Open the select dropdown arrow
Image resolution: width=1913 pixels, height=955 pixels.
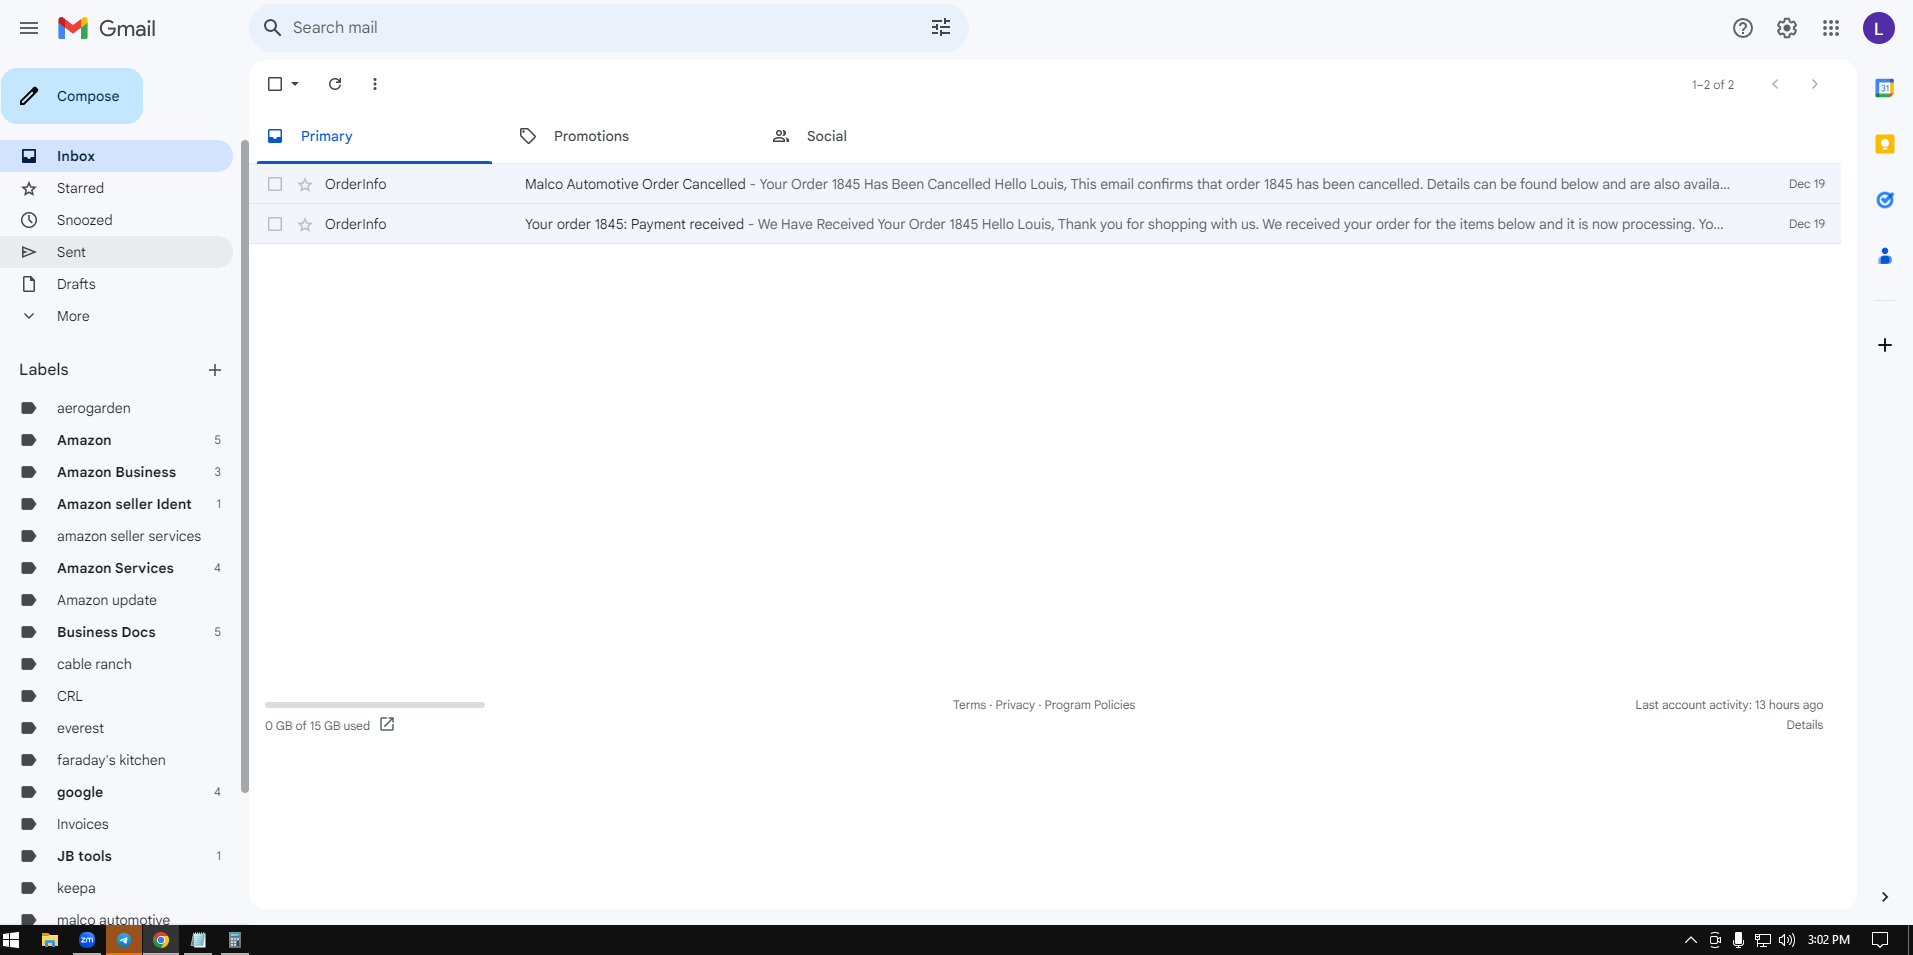pos(295,84)
